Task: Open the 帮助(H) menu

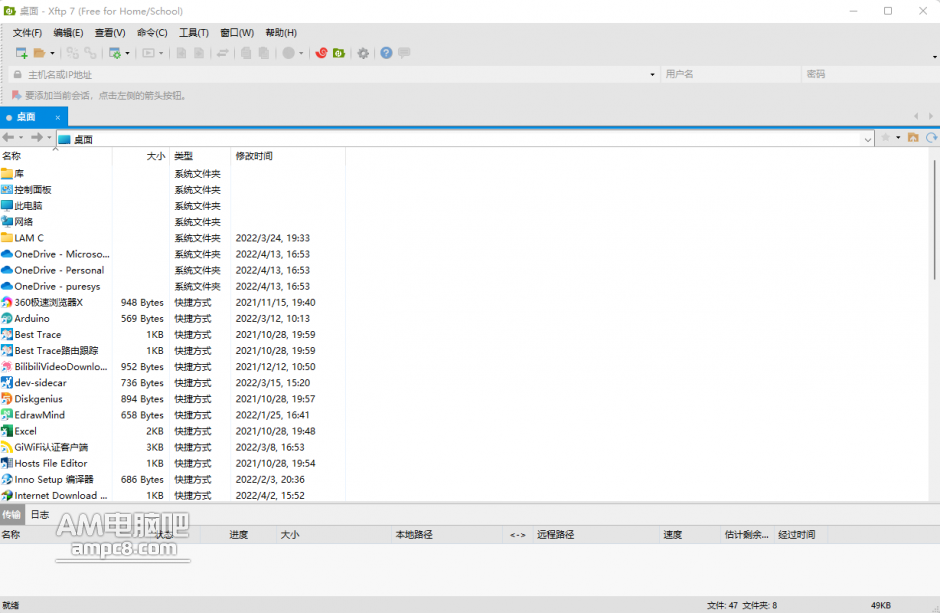Action: (281, 33)
